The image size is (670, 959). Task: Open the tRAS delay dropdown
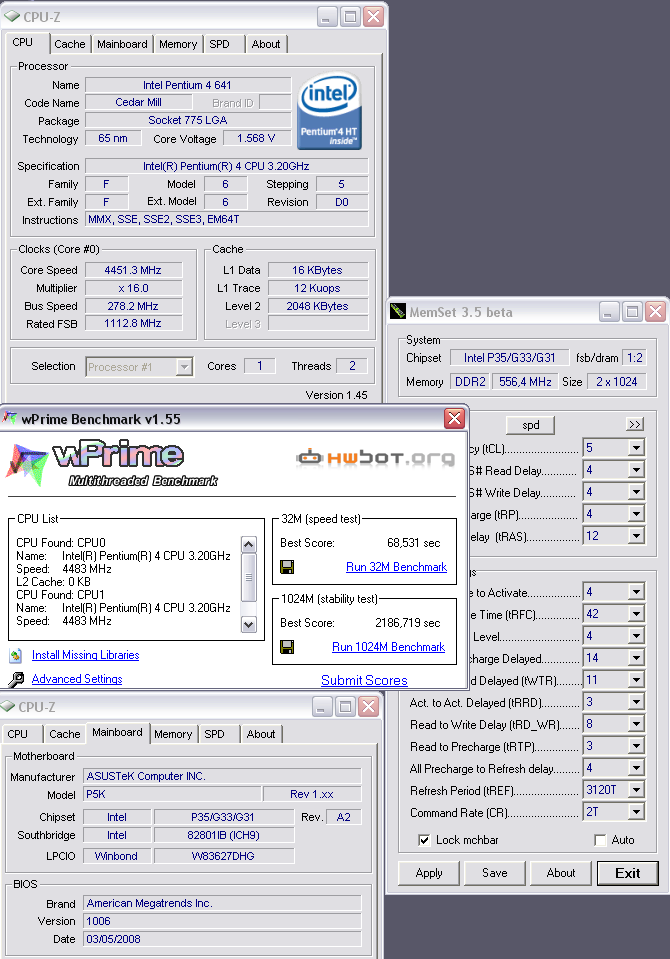coord(636,536)
